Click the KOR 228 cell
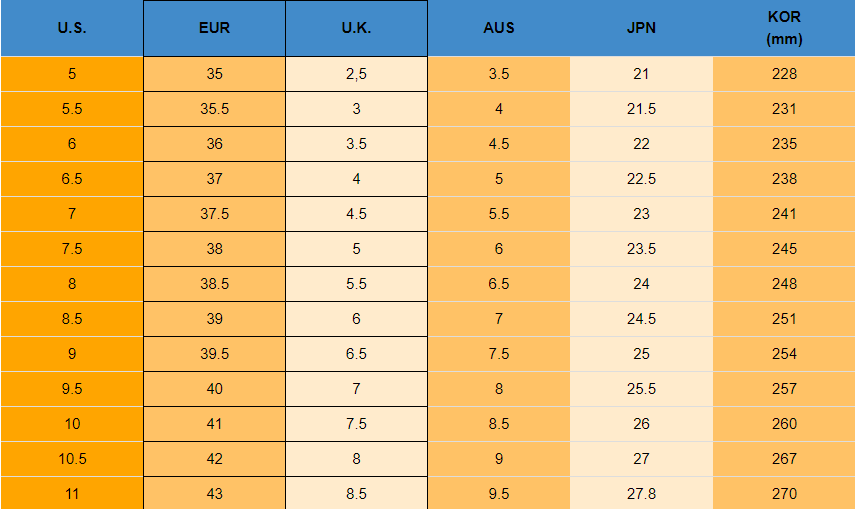This screenshot has width=855, height=509. coord(784,74)
